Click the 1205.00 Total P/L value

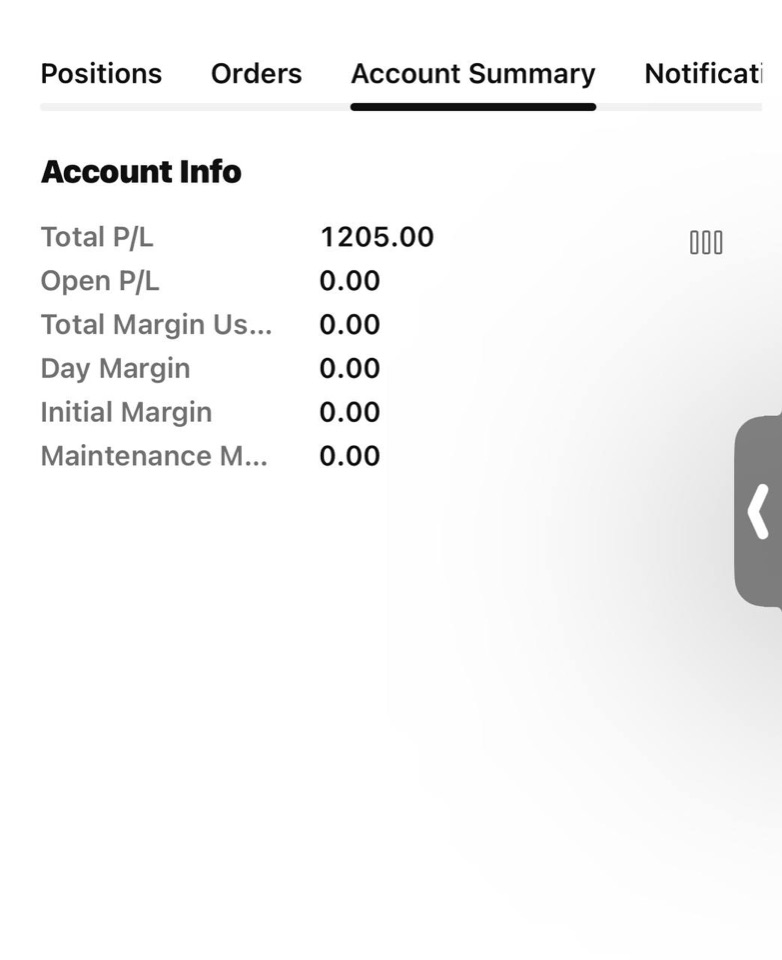click(377, 237)
